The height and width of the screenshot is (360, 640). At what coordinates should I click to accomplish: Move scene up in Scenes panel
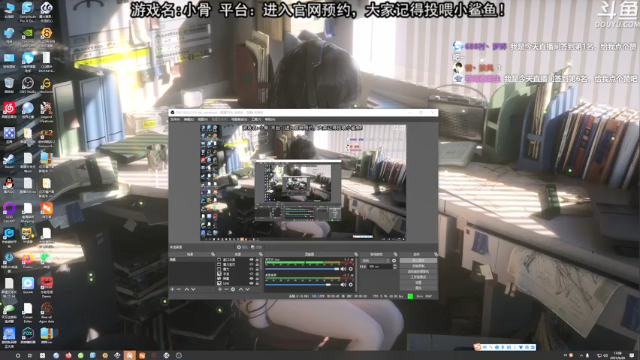click(x=187, y=289)
